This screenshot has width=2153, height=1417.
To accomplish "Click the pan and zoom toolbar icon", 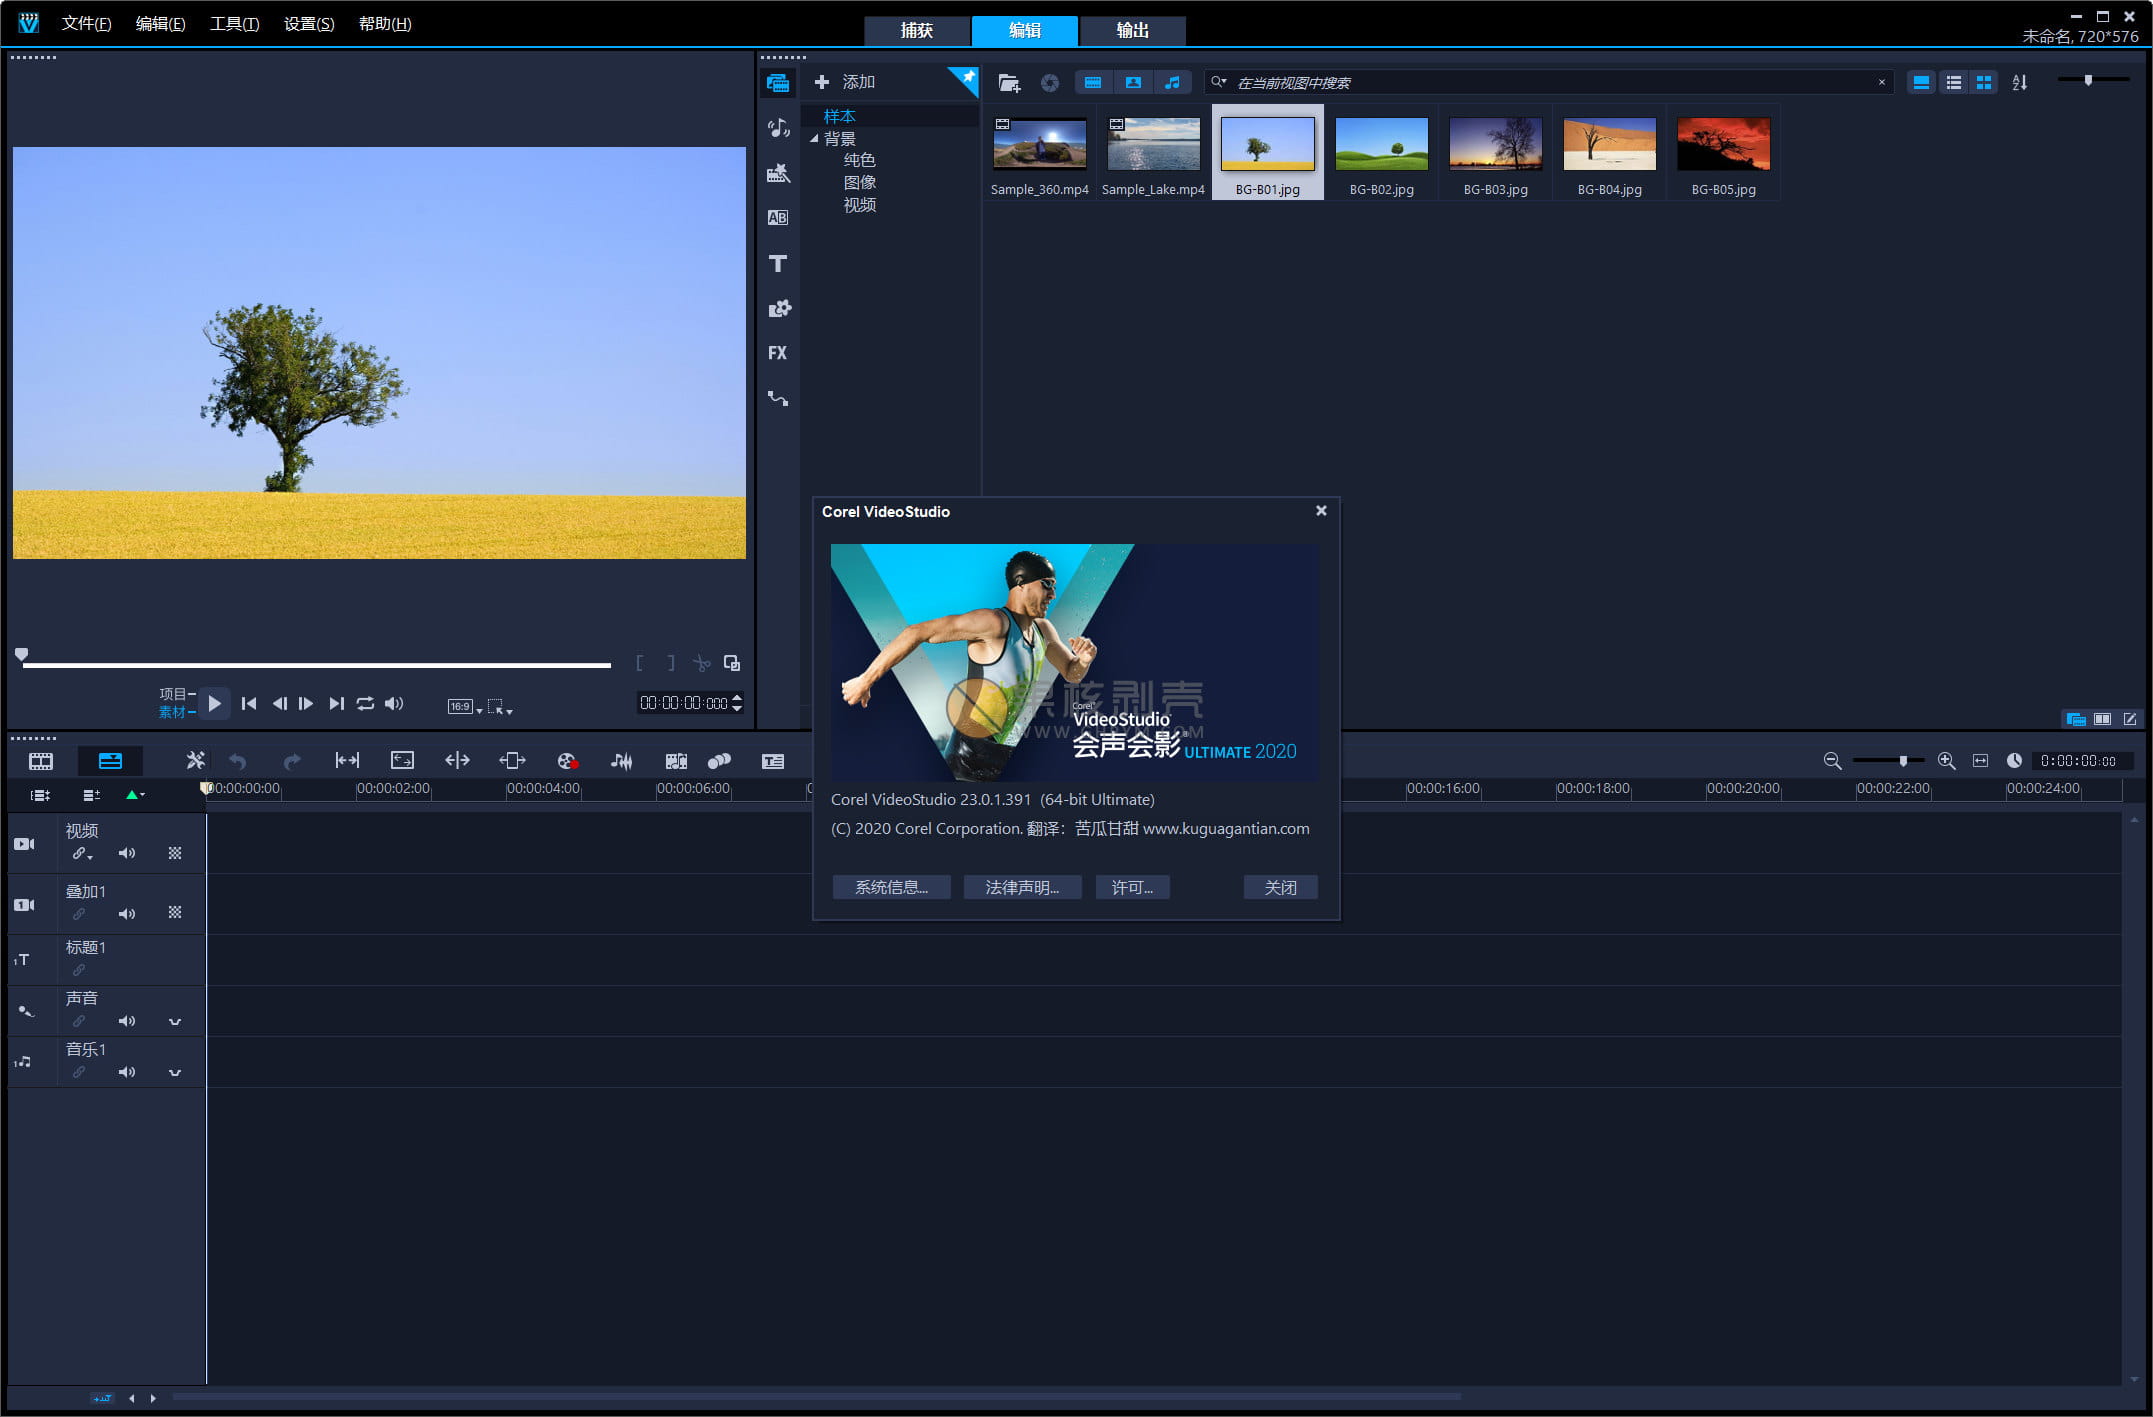I will coord(402,760).
